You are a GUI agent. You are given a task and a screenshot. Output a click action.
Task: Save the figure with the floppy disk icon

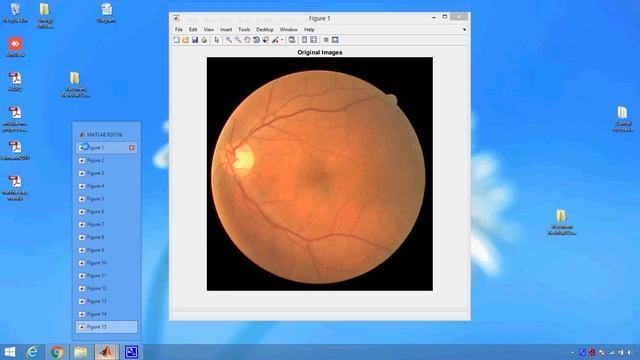pos(195,40)
